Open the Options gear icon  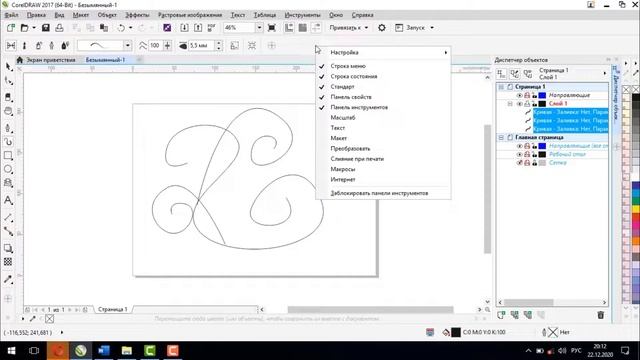click(382, 28)
